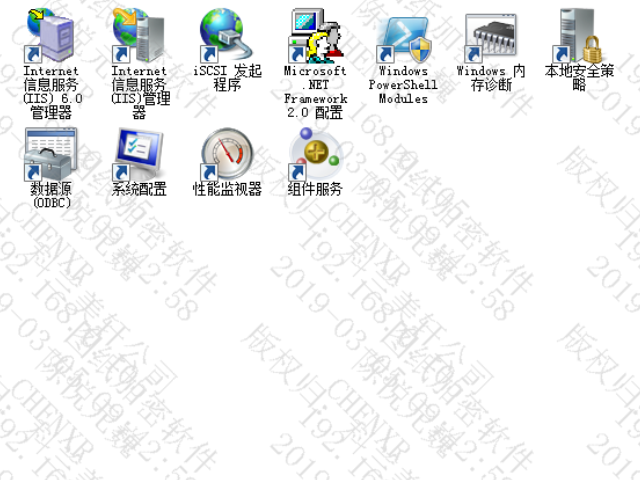
Task: Select the Internet 信息服务(IIS)管理器 icon
Action: pyautogui.click(x=138, y=36)
